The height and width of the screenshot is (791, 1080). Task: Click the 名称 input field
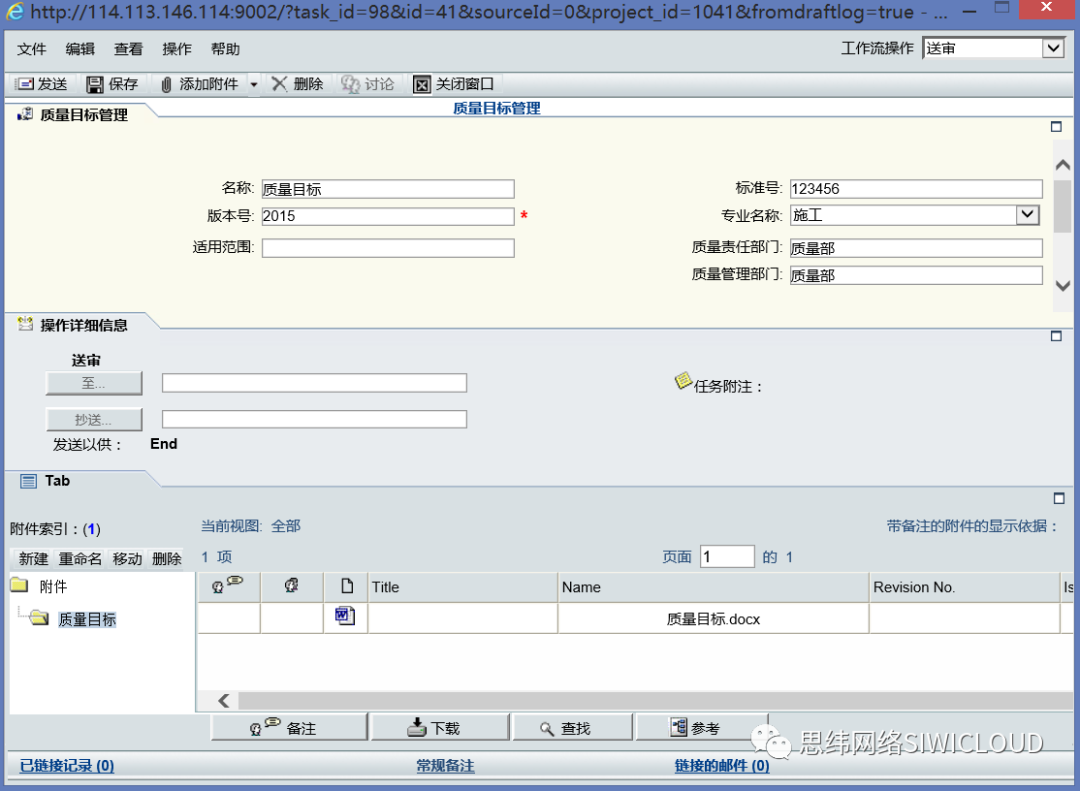click(x=388, y=189)
